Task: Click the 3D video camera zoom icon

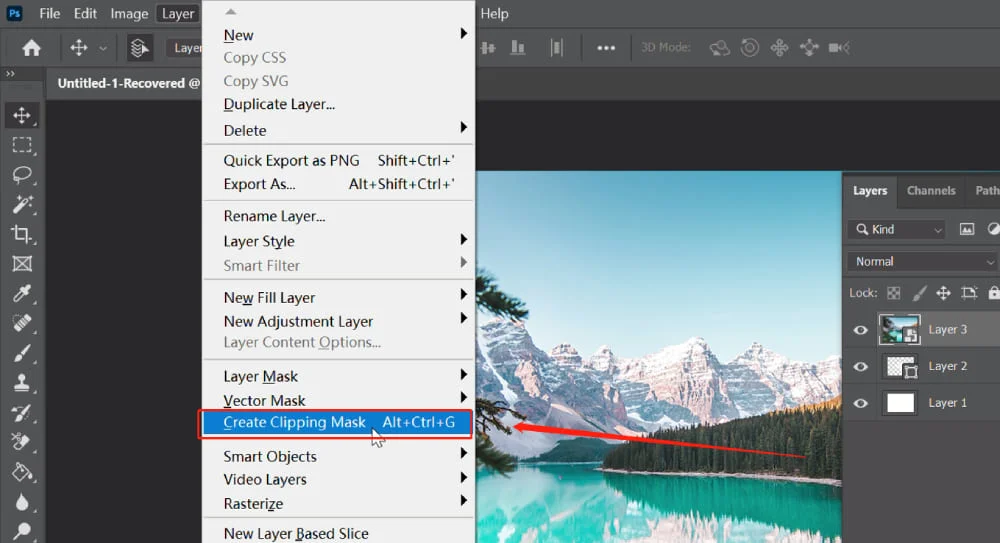Action: point(839,48)
